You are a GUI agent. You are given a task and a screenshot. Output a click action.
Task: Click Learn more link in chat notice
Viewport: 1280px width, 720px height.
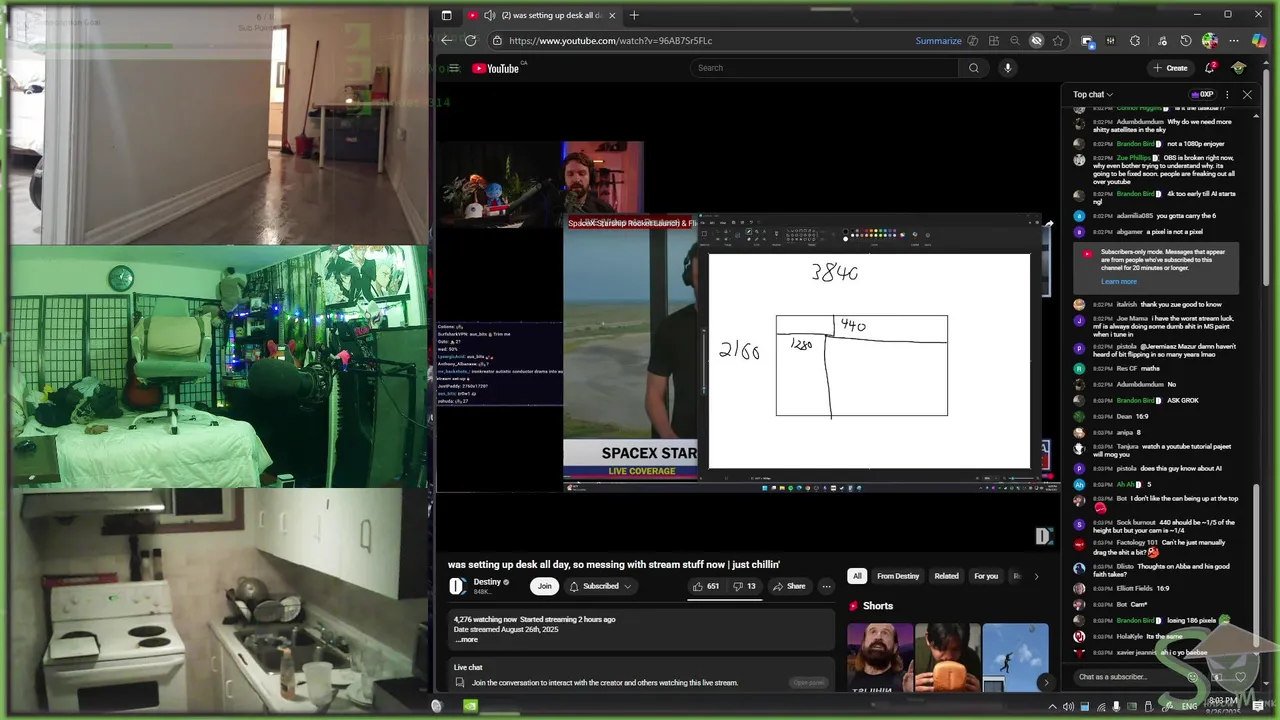click(1119, 281)
